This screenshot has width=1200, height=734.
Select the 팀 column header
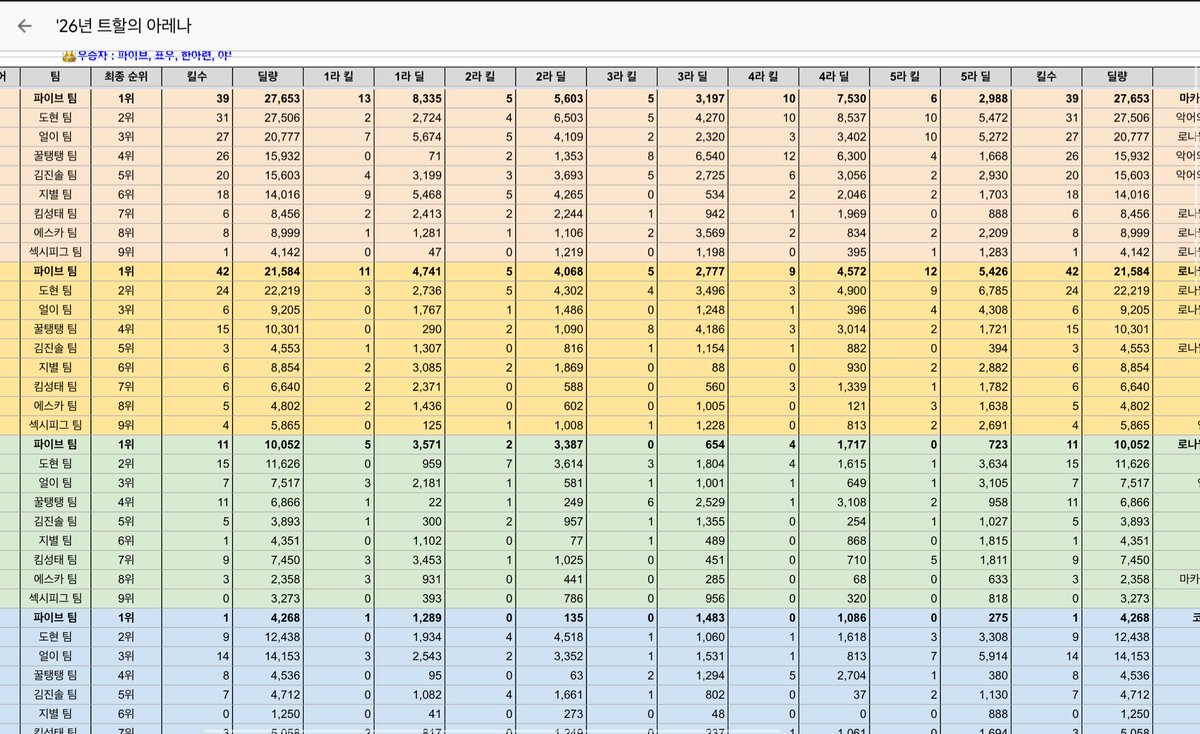point(55,76)
